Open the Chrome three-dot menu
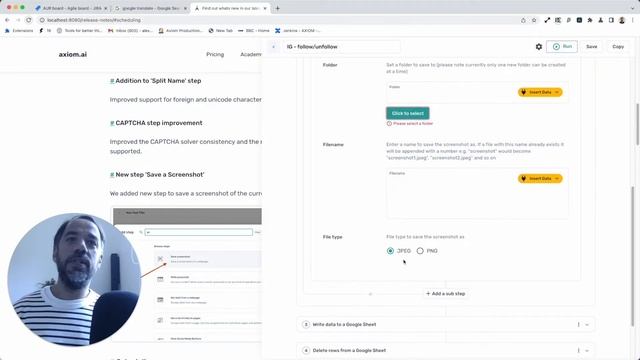Screen dimensions: 640x360 tap(633, 20)
